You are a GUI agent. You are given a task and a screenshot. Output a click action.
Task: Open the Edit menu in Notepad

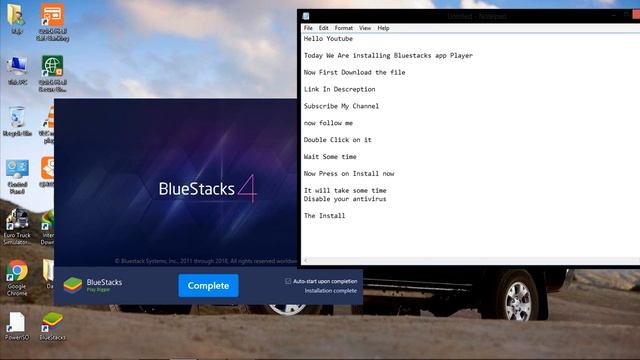pyautogui.click(x=323, y=28)
